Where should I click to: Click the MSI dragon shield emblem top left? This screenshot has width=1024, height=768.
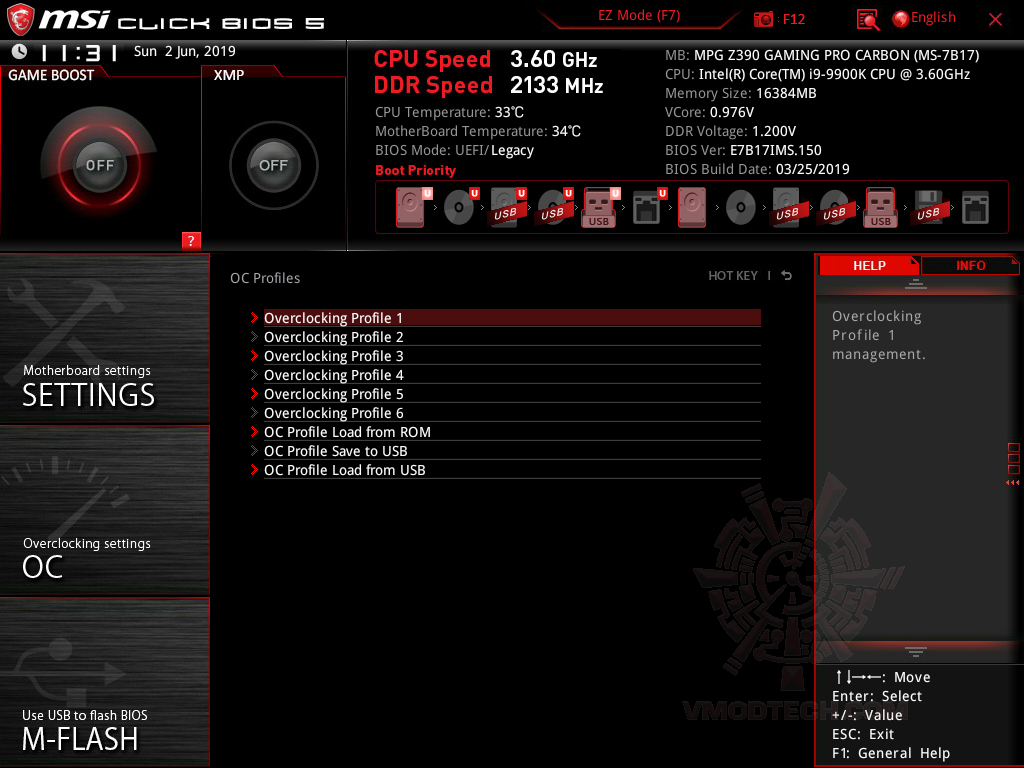(21, 17)
